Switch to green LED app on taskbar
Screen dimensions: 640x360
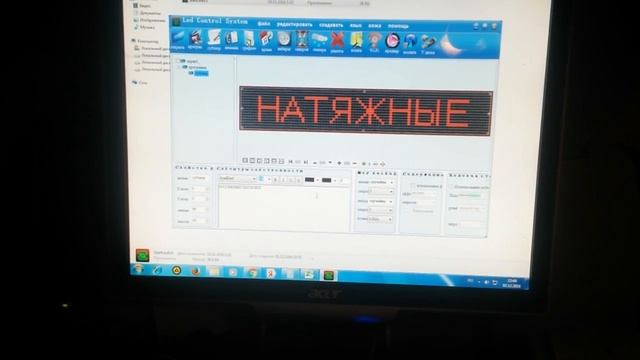329,275
